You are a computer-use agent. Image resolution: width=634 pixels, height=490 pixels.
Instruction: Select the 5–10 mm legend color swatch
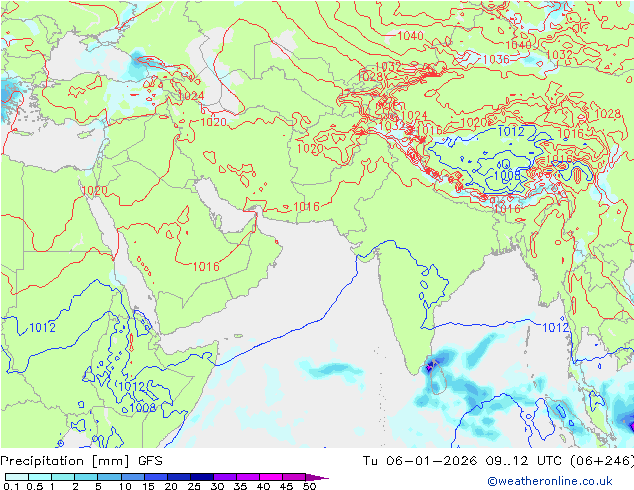click(109, 477)
